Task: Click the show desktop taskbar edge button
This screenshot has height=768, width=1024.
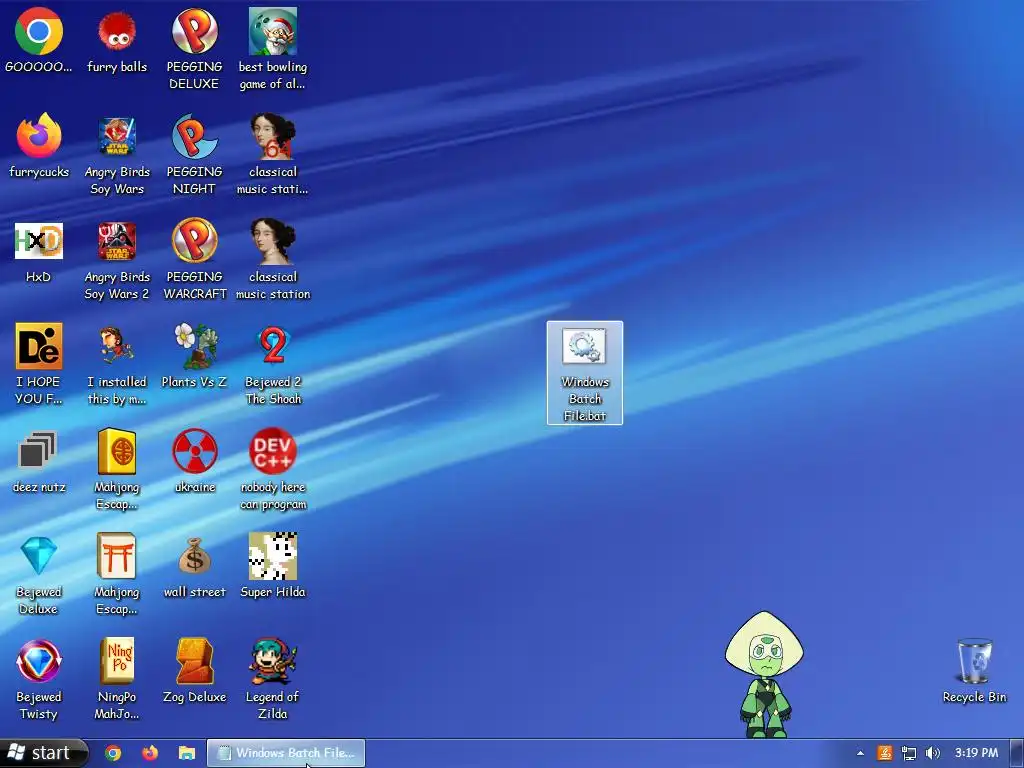Action: tap(1017, 753)
